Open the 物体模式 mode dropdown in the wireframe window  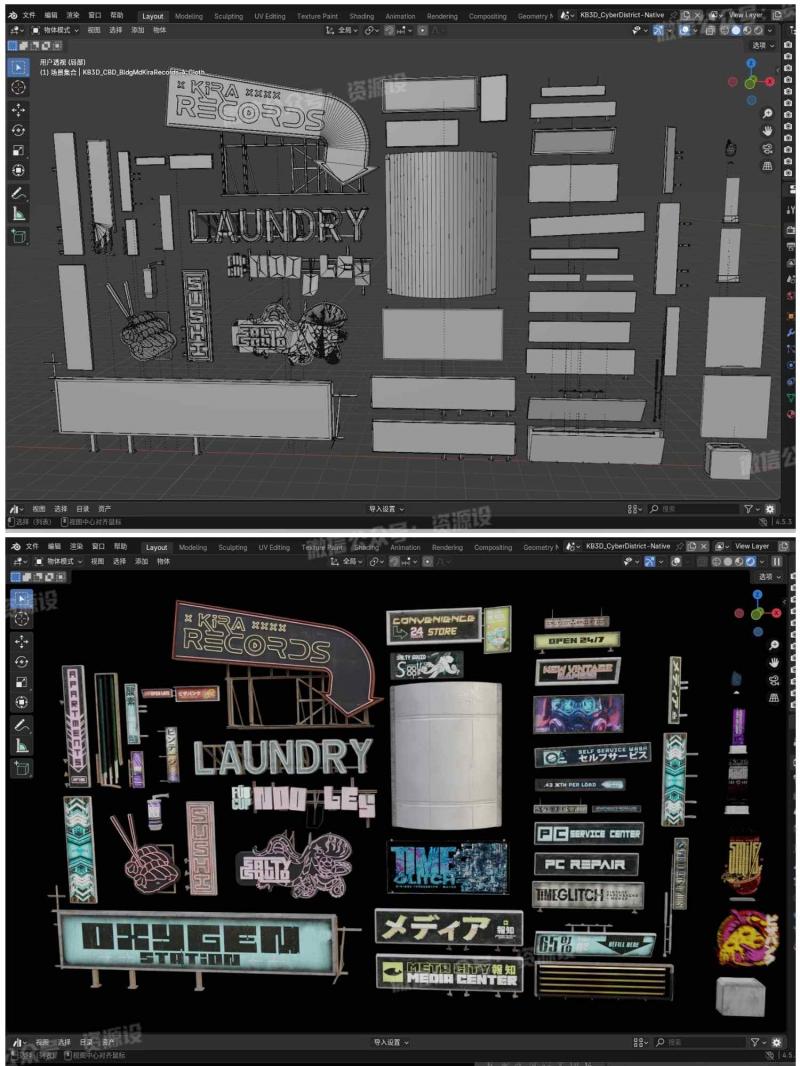(x=55, y=30)
